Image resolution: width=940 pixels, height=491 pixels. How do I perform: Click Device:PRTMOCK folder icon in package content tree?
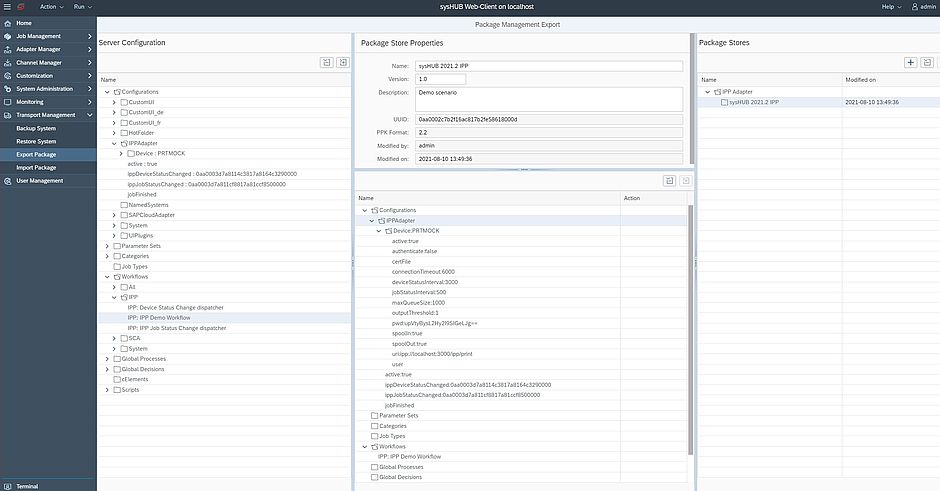tap(388, 231)
